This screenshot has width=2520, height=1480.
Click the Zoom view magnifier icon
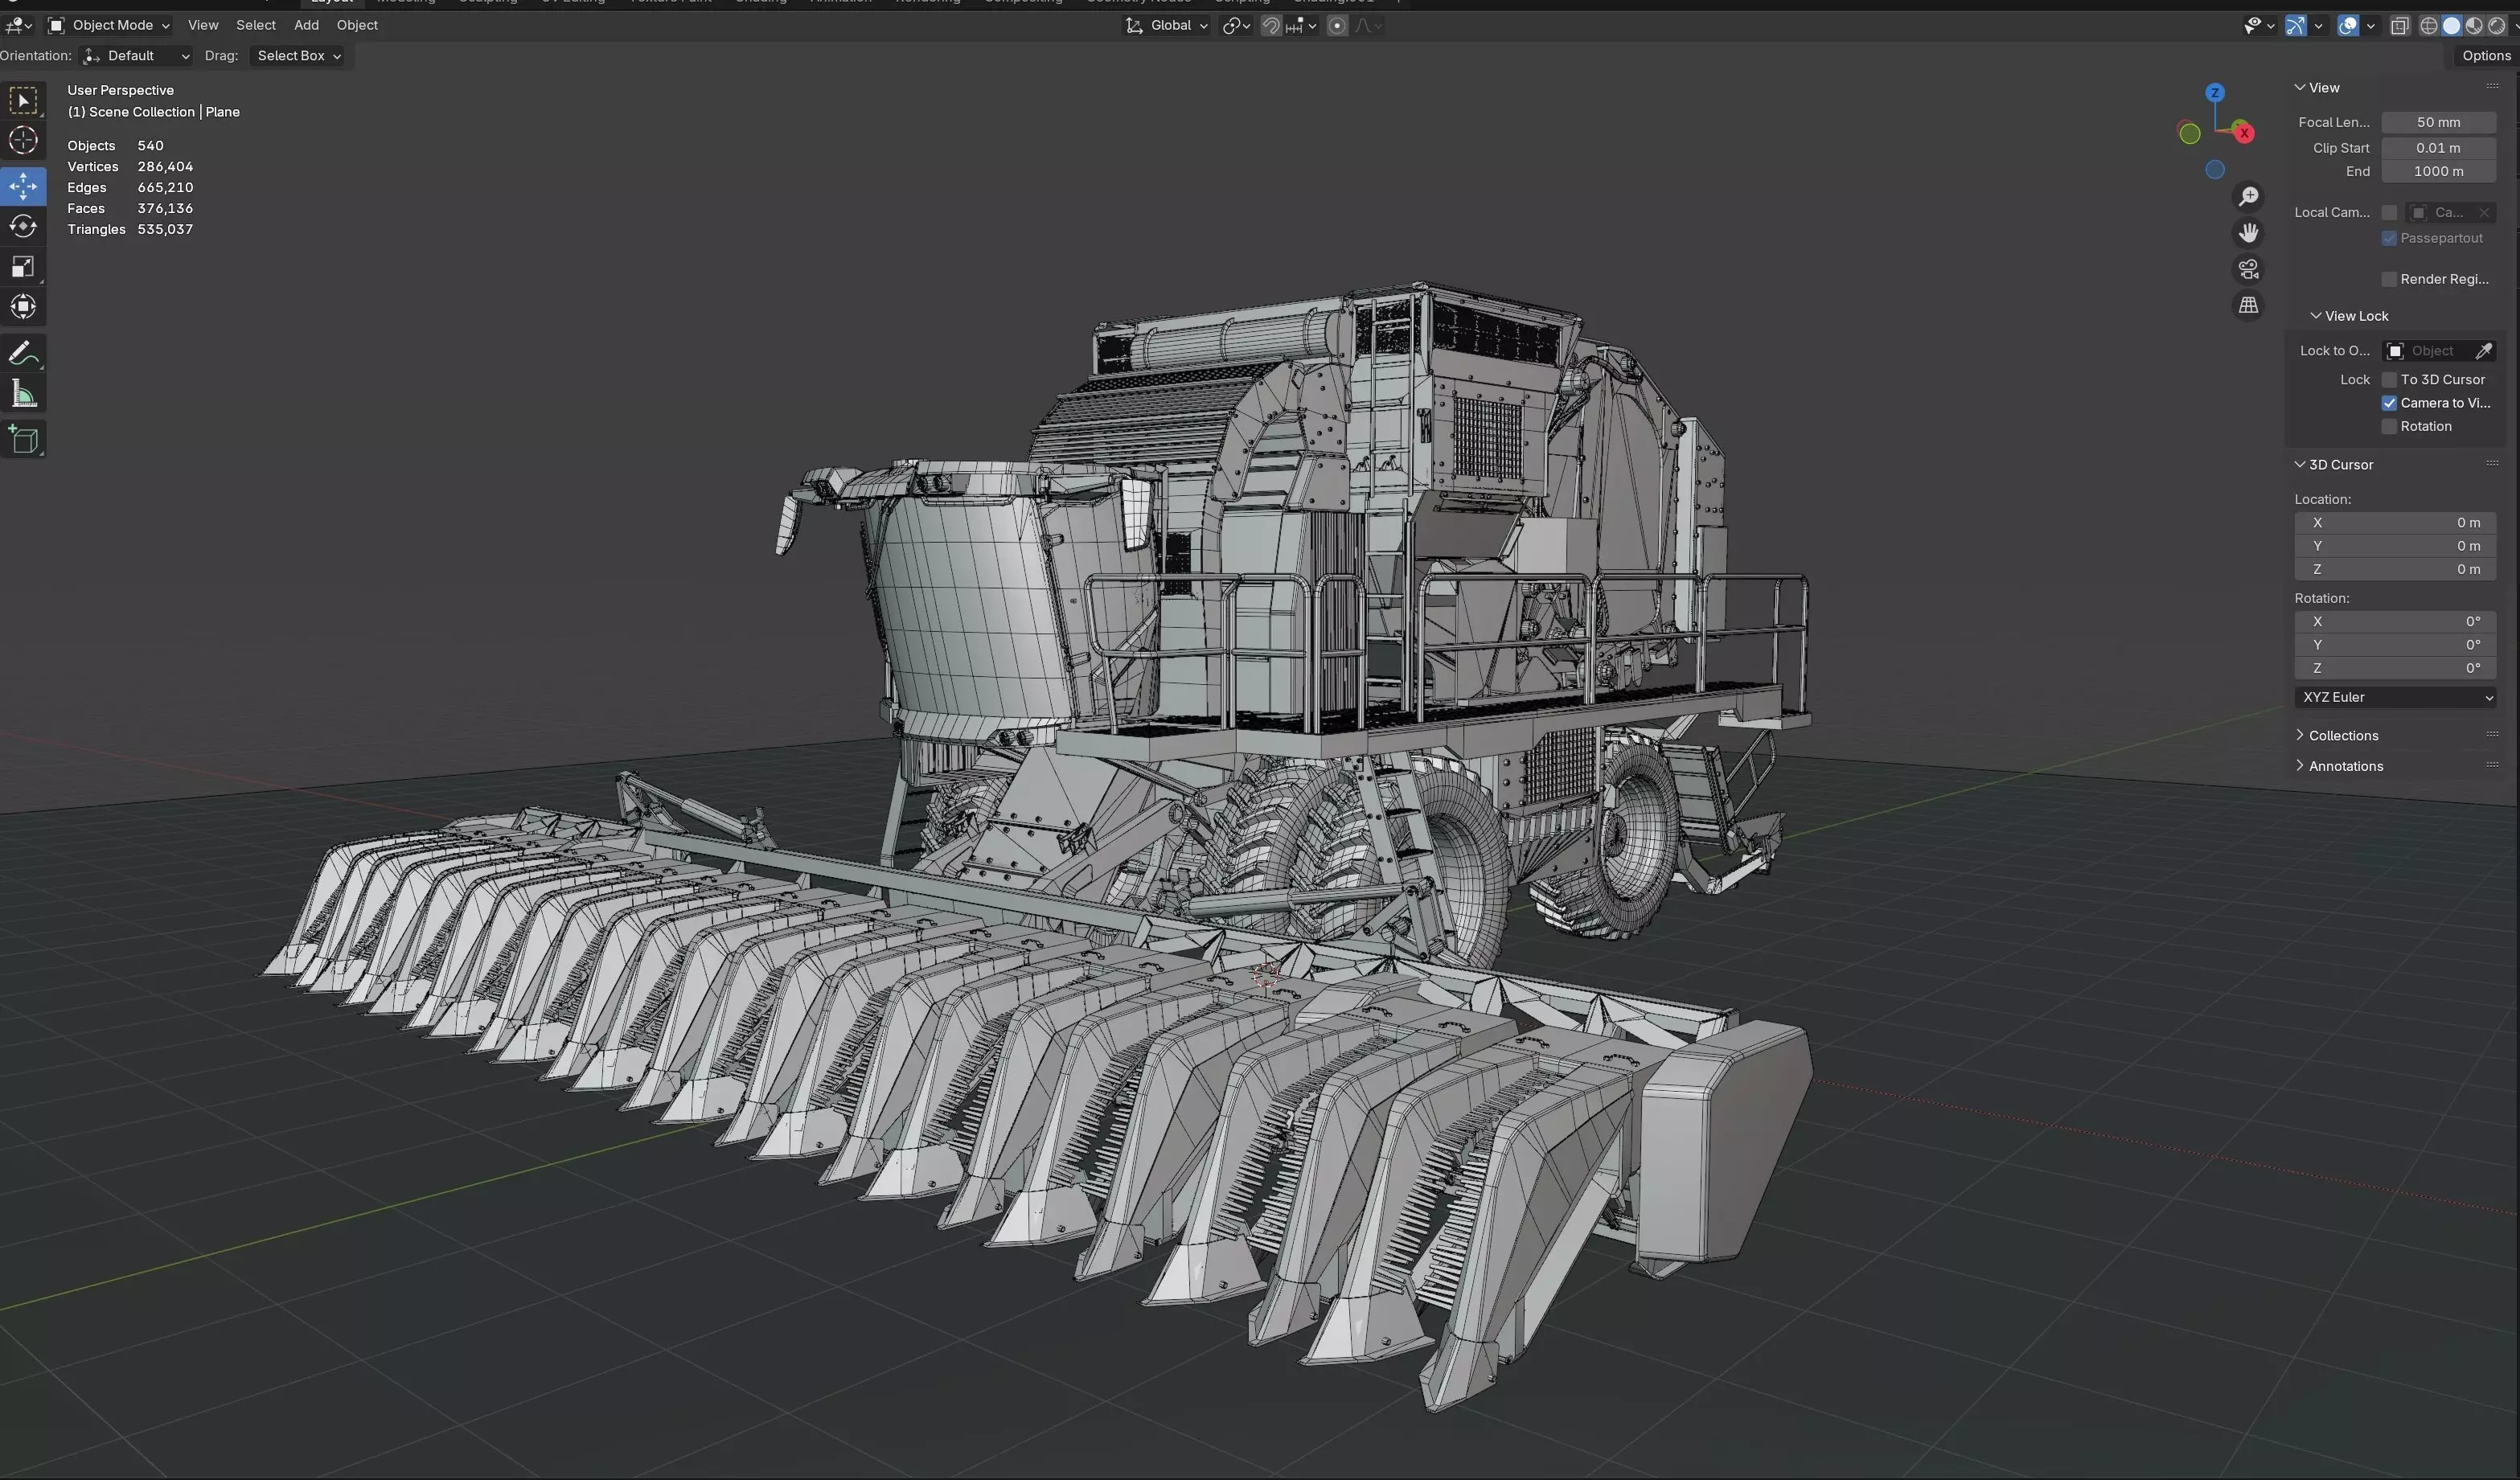coord(2248,197)
